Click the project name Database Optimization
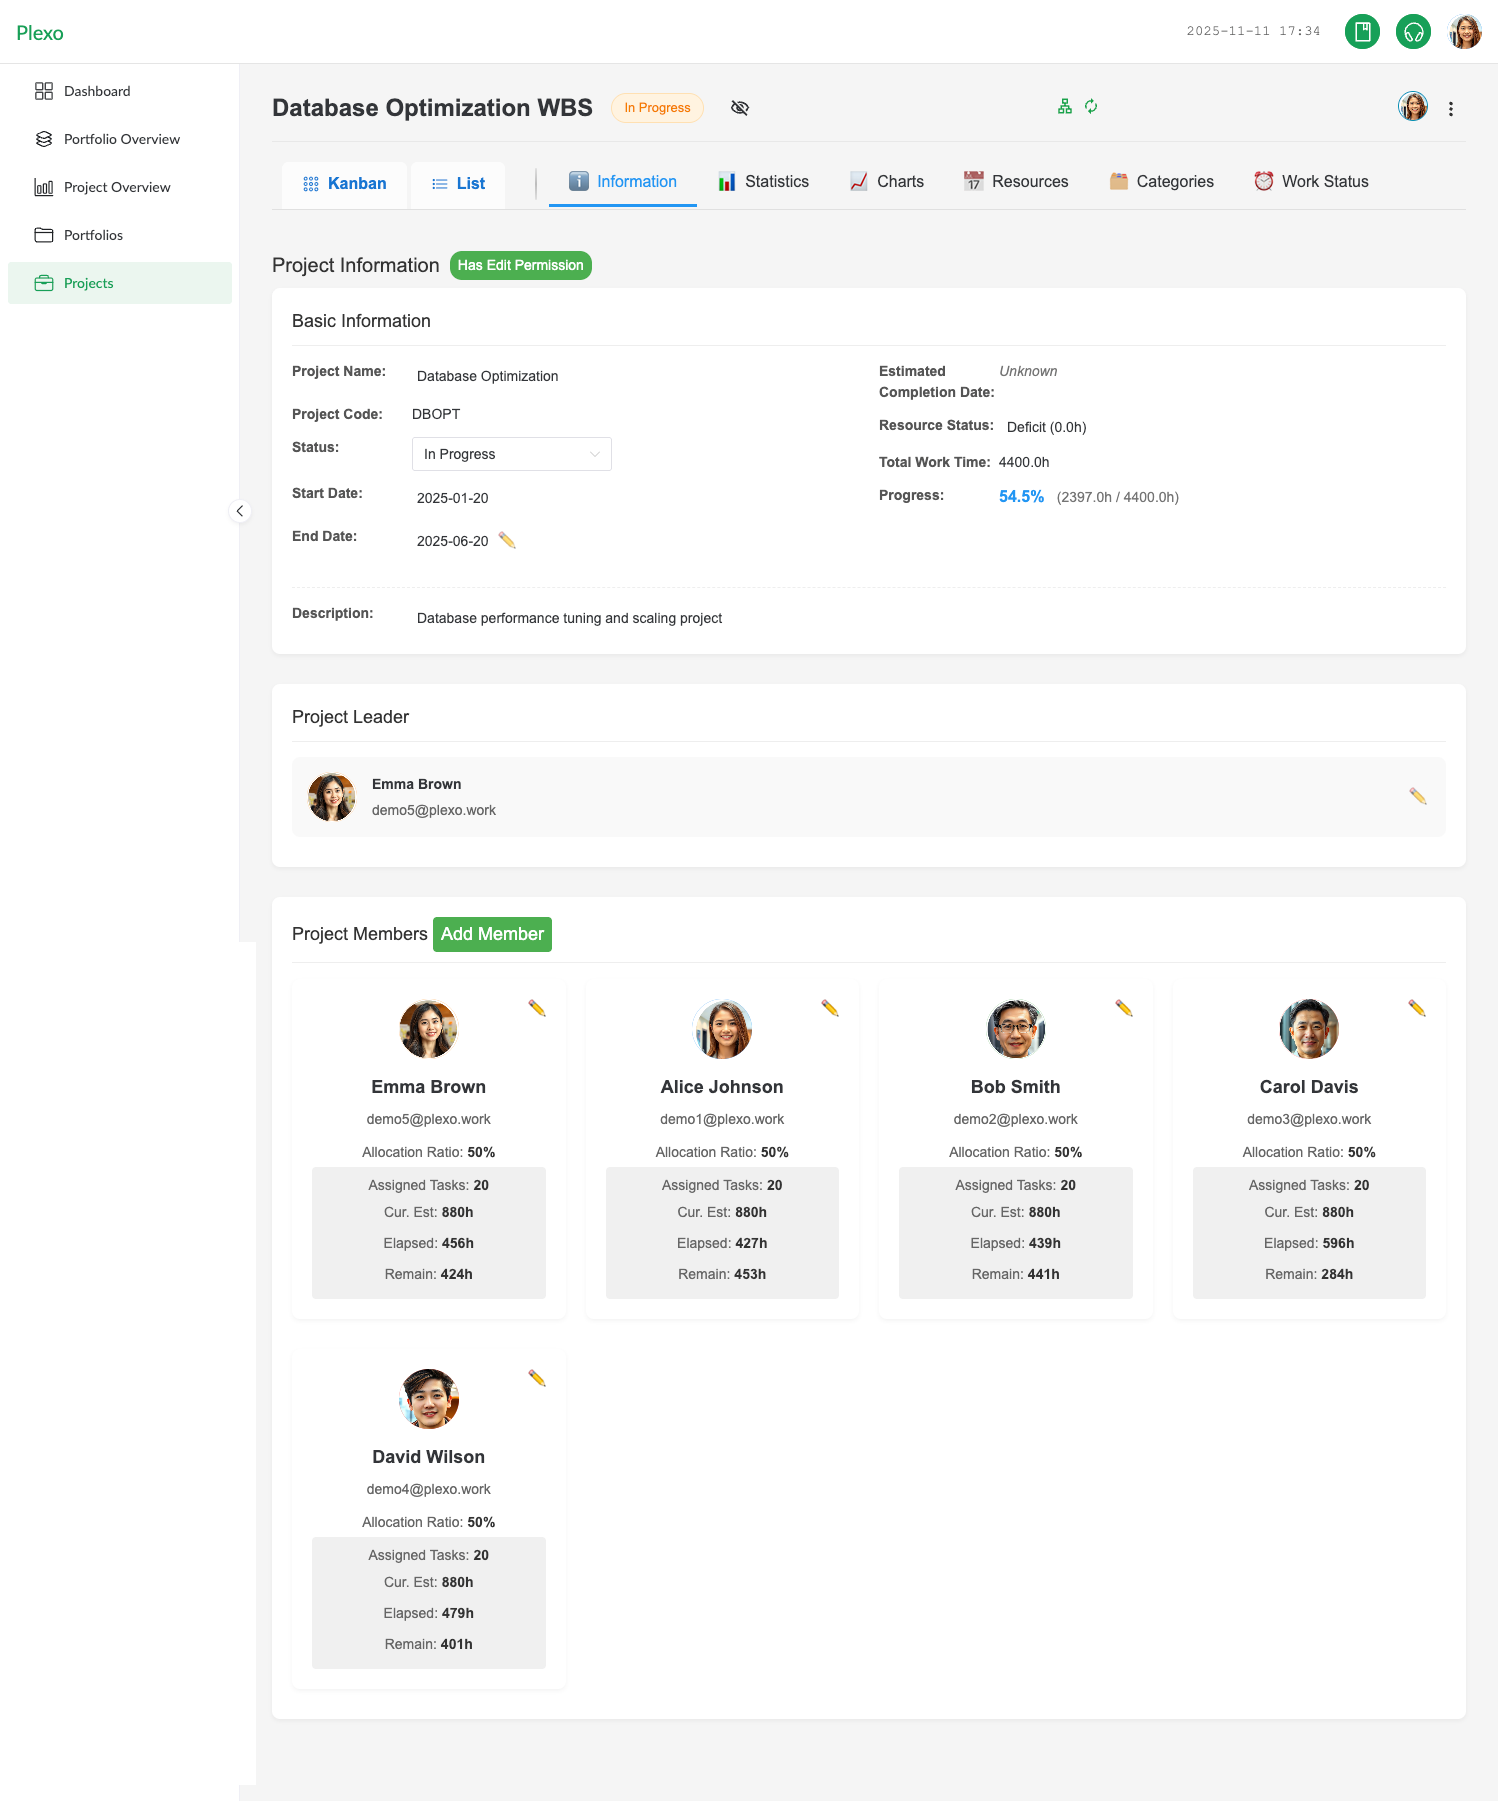 click(488, 376)
